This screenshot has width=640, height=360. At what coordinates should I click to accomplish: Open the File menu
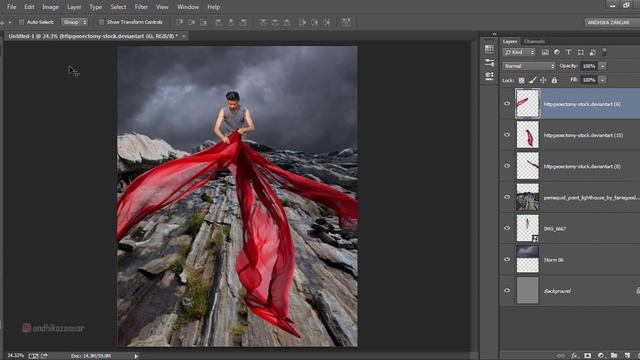pos(11,7)
